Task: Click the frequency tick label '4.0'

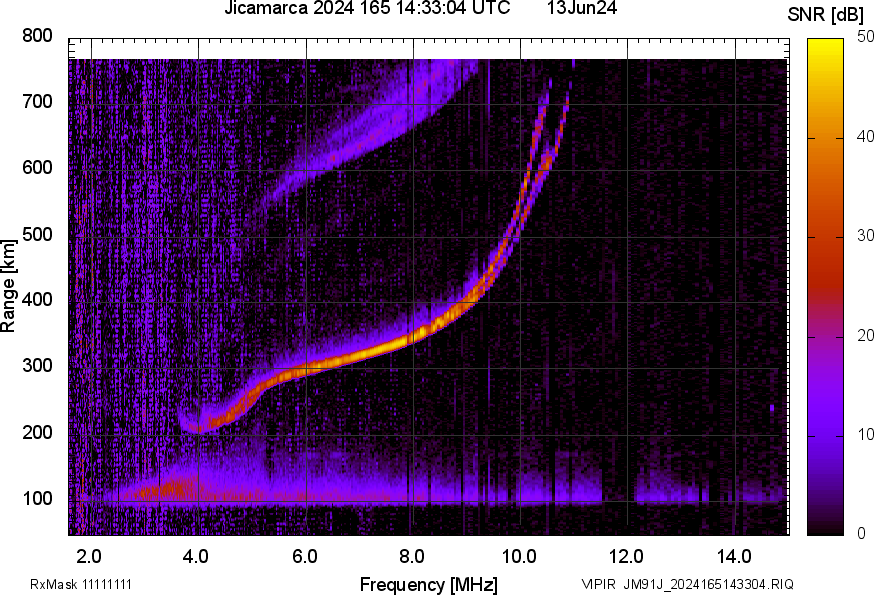Action: pyautogui.click(x=196, y=557)
